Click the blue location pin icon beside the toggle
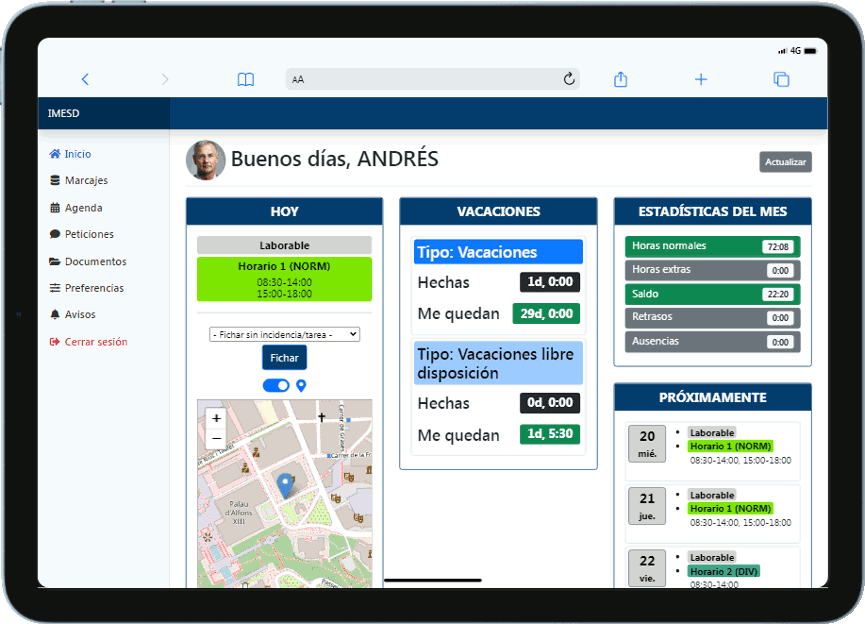865x624 pixels. [x=301, y=386]
